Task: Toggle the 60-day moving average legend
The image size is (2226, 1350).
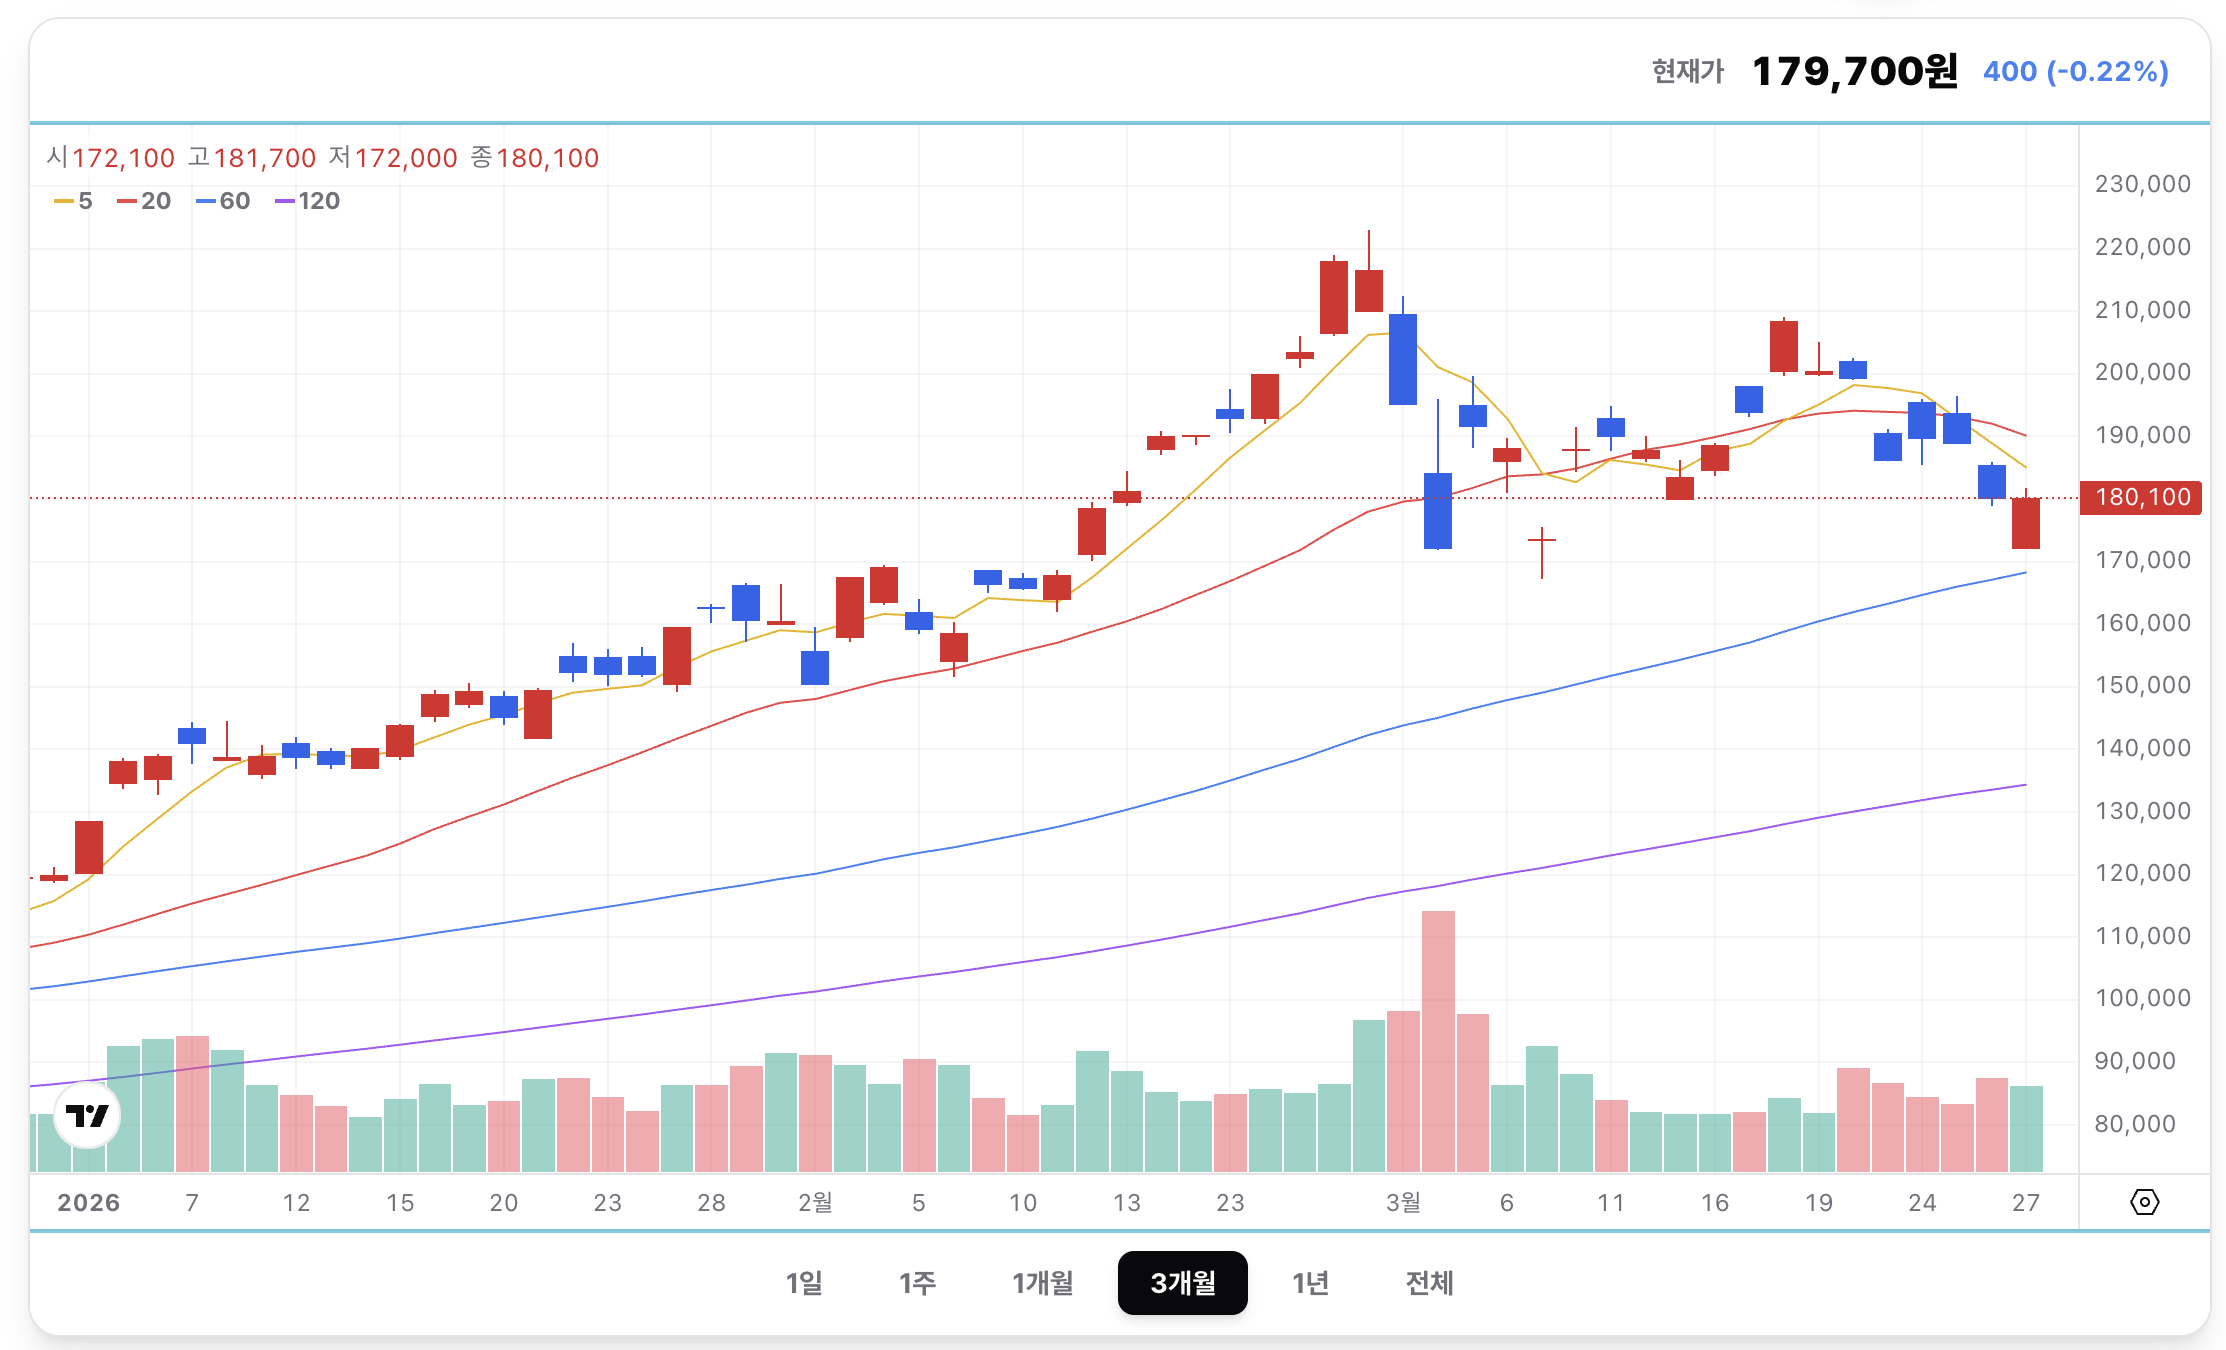Action: coord(224,201)
